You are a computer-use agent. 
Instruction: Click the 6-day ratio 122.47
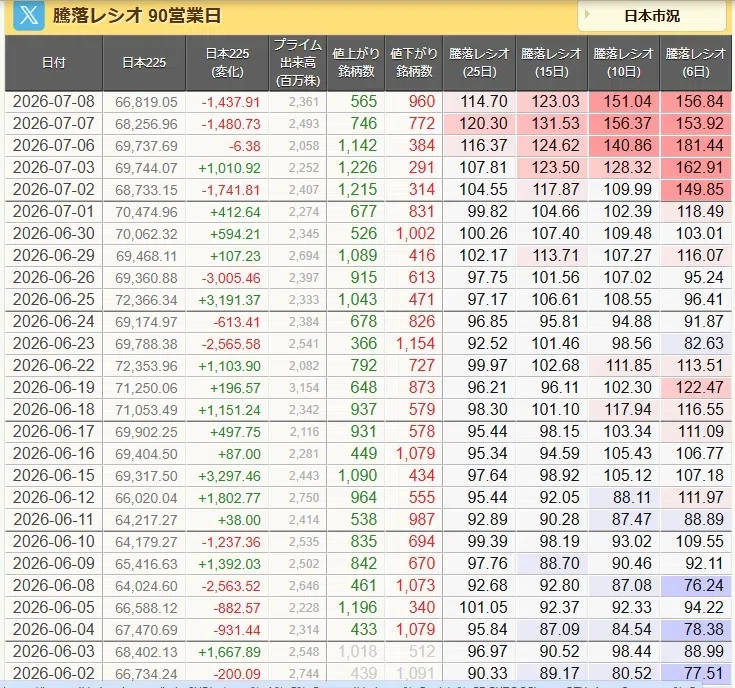[x=699, y=388]
